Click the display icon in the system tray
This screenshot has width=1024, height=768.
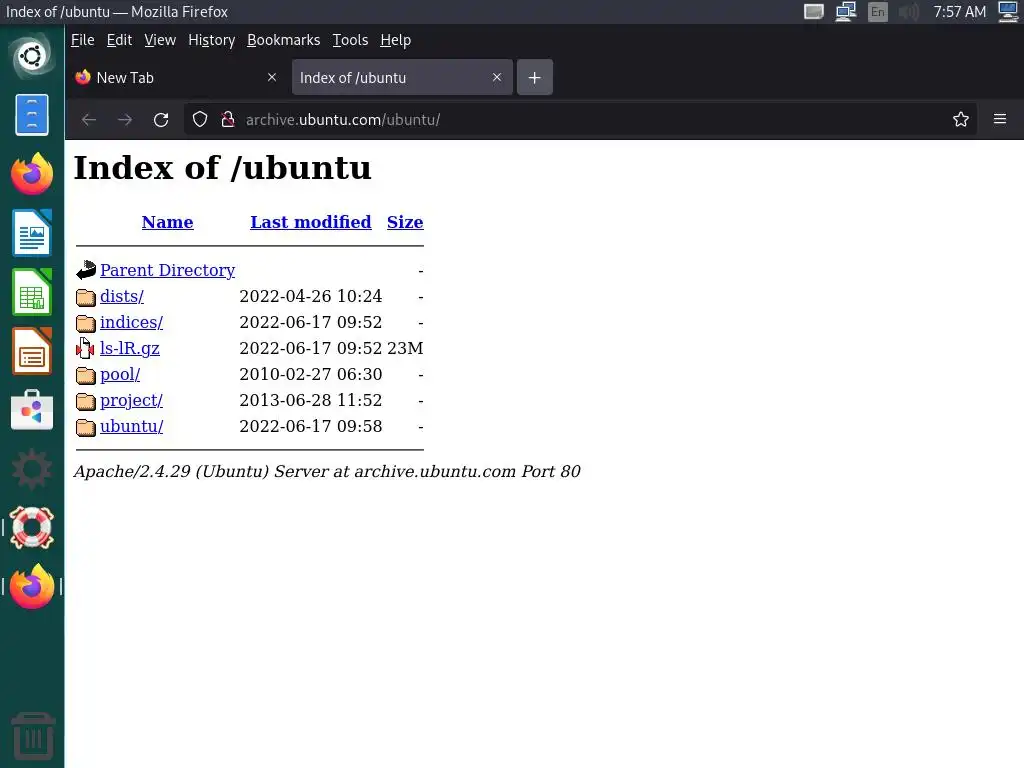point(814,12)
